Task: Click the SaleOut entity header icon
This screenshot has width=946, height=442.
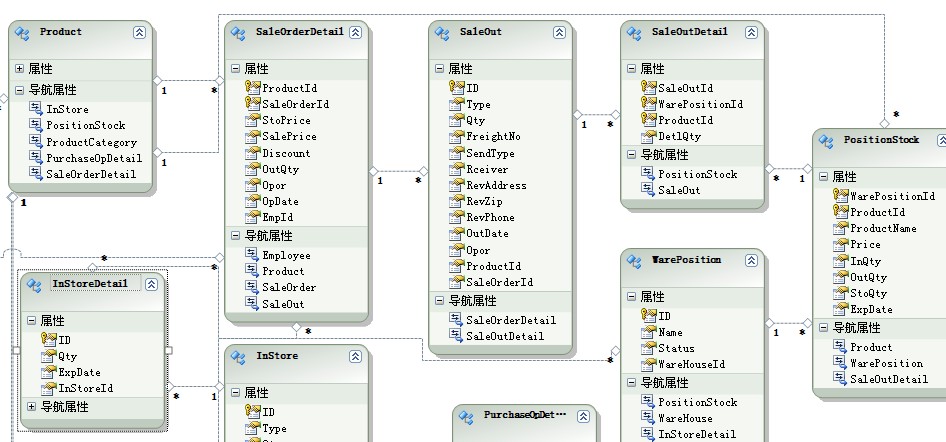Action: coord(442,33)
